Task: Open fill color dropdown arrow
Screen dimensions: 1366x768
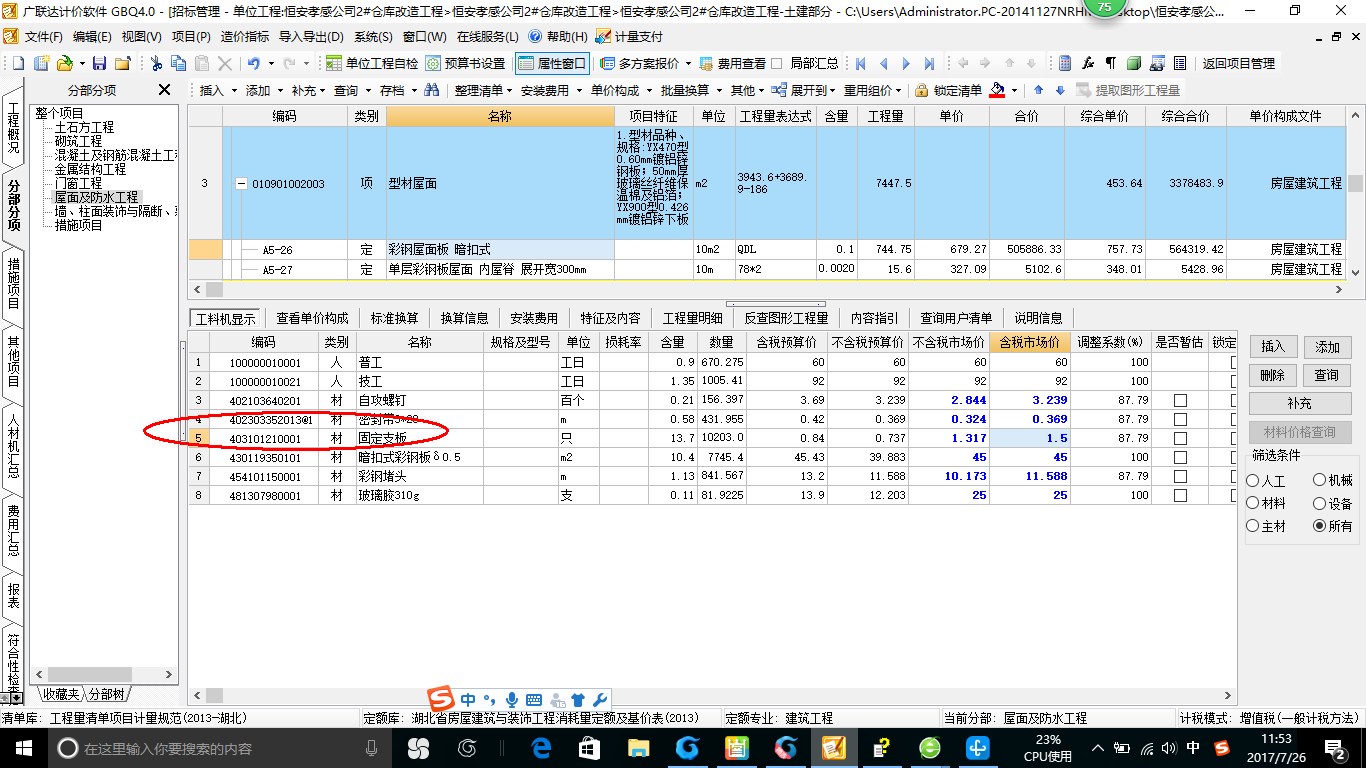Action: pyautogui.click(x=1013, y=90)
